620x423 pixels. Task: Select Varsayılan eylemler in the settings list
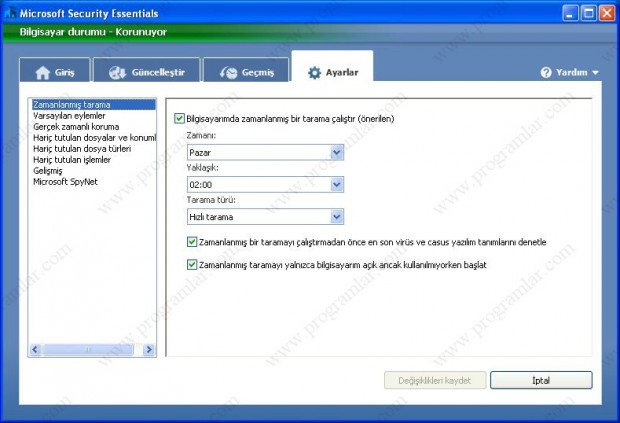[94, 116]
